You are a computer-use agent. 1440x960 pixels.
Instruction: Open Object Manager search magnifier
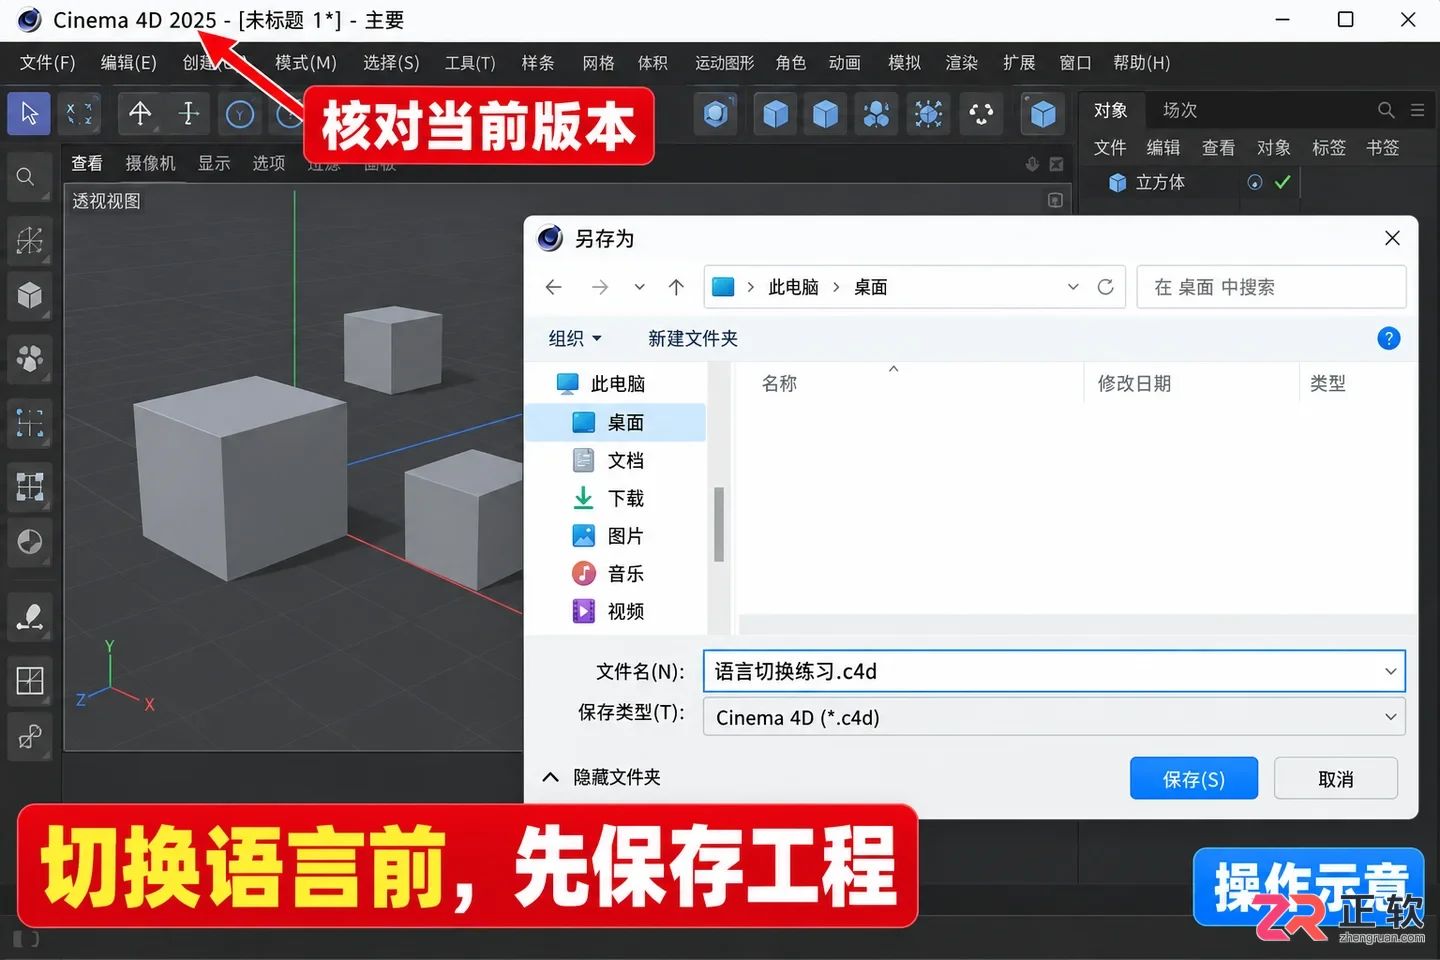(1386, 110)
